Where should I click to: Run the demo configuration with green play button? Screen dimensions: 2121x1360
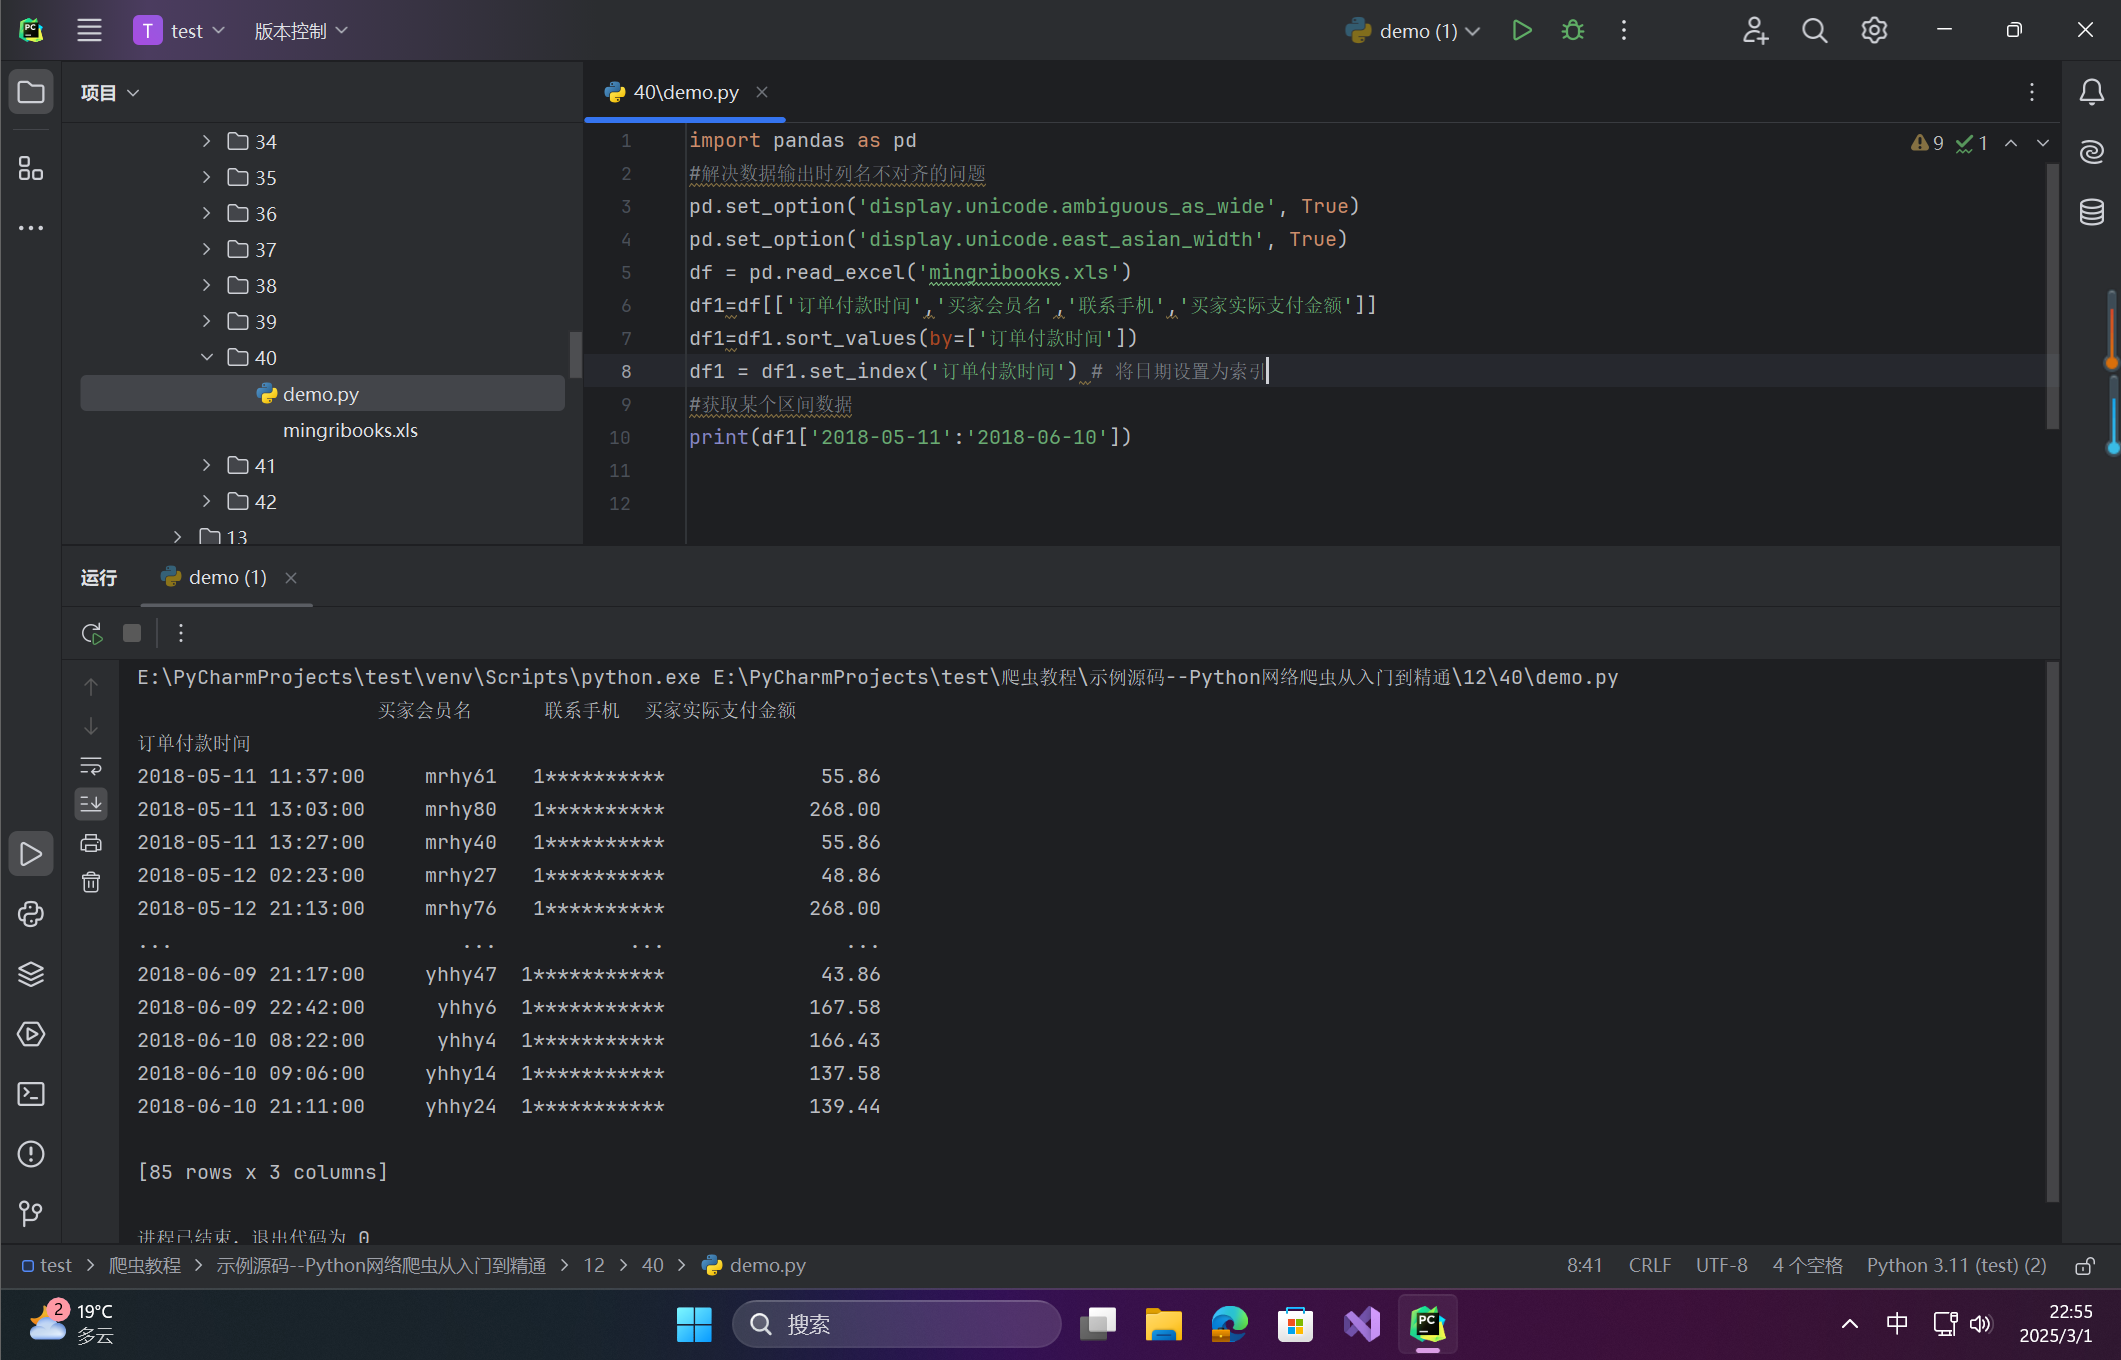tap(1521, 31)
